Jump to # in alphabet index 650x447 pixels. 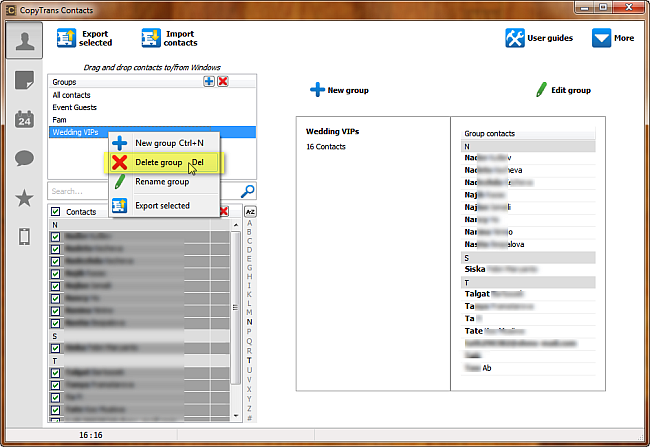coord(250,418)
